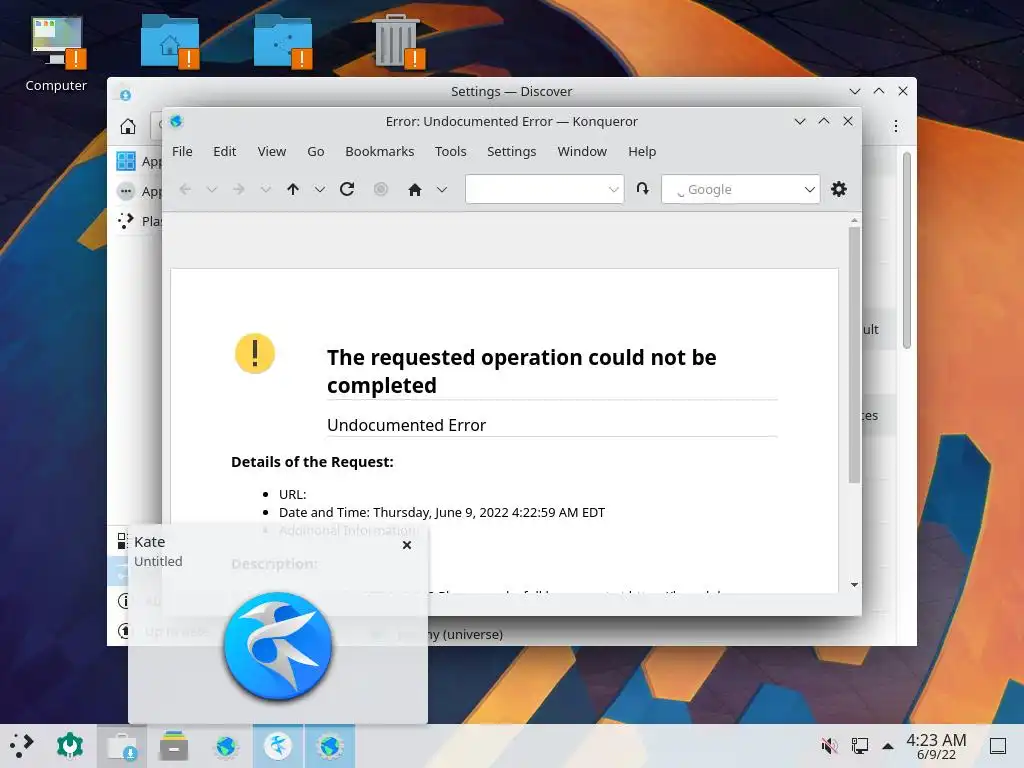
Task: Click the scroll up arrow in Konqueror
Action: tap(854, 221)
